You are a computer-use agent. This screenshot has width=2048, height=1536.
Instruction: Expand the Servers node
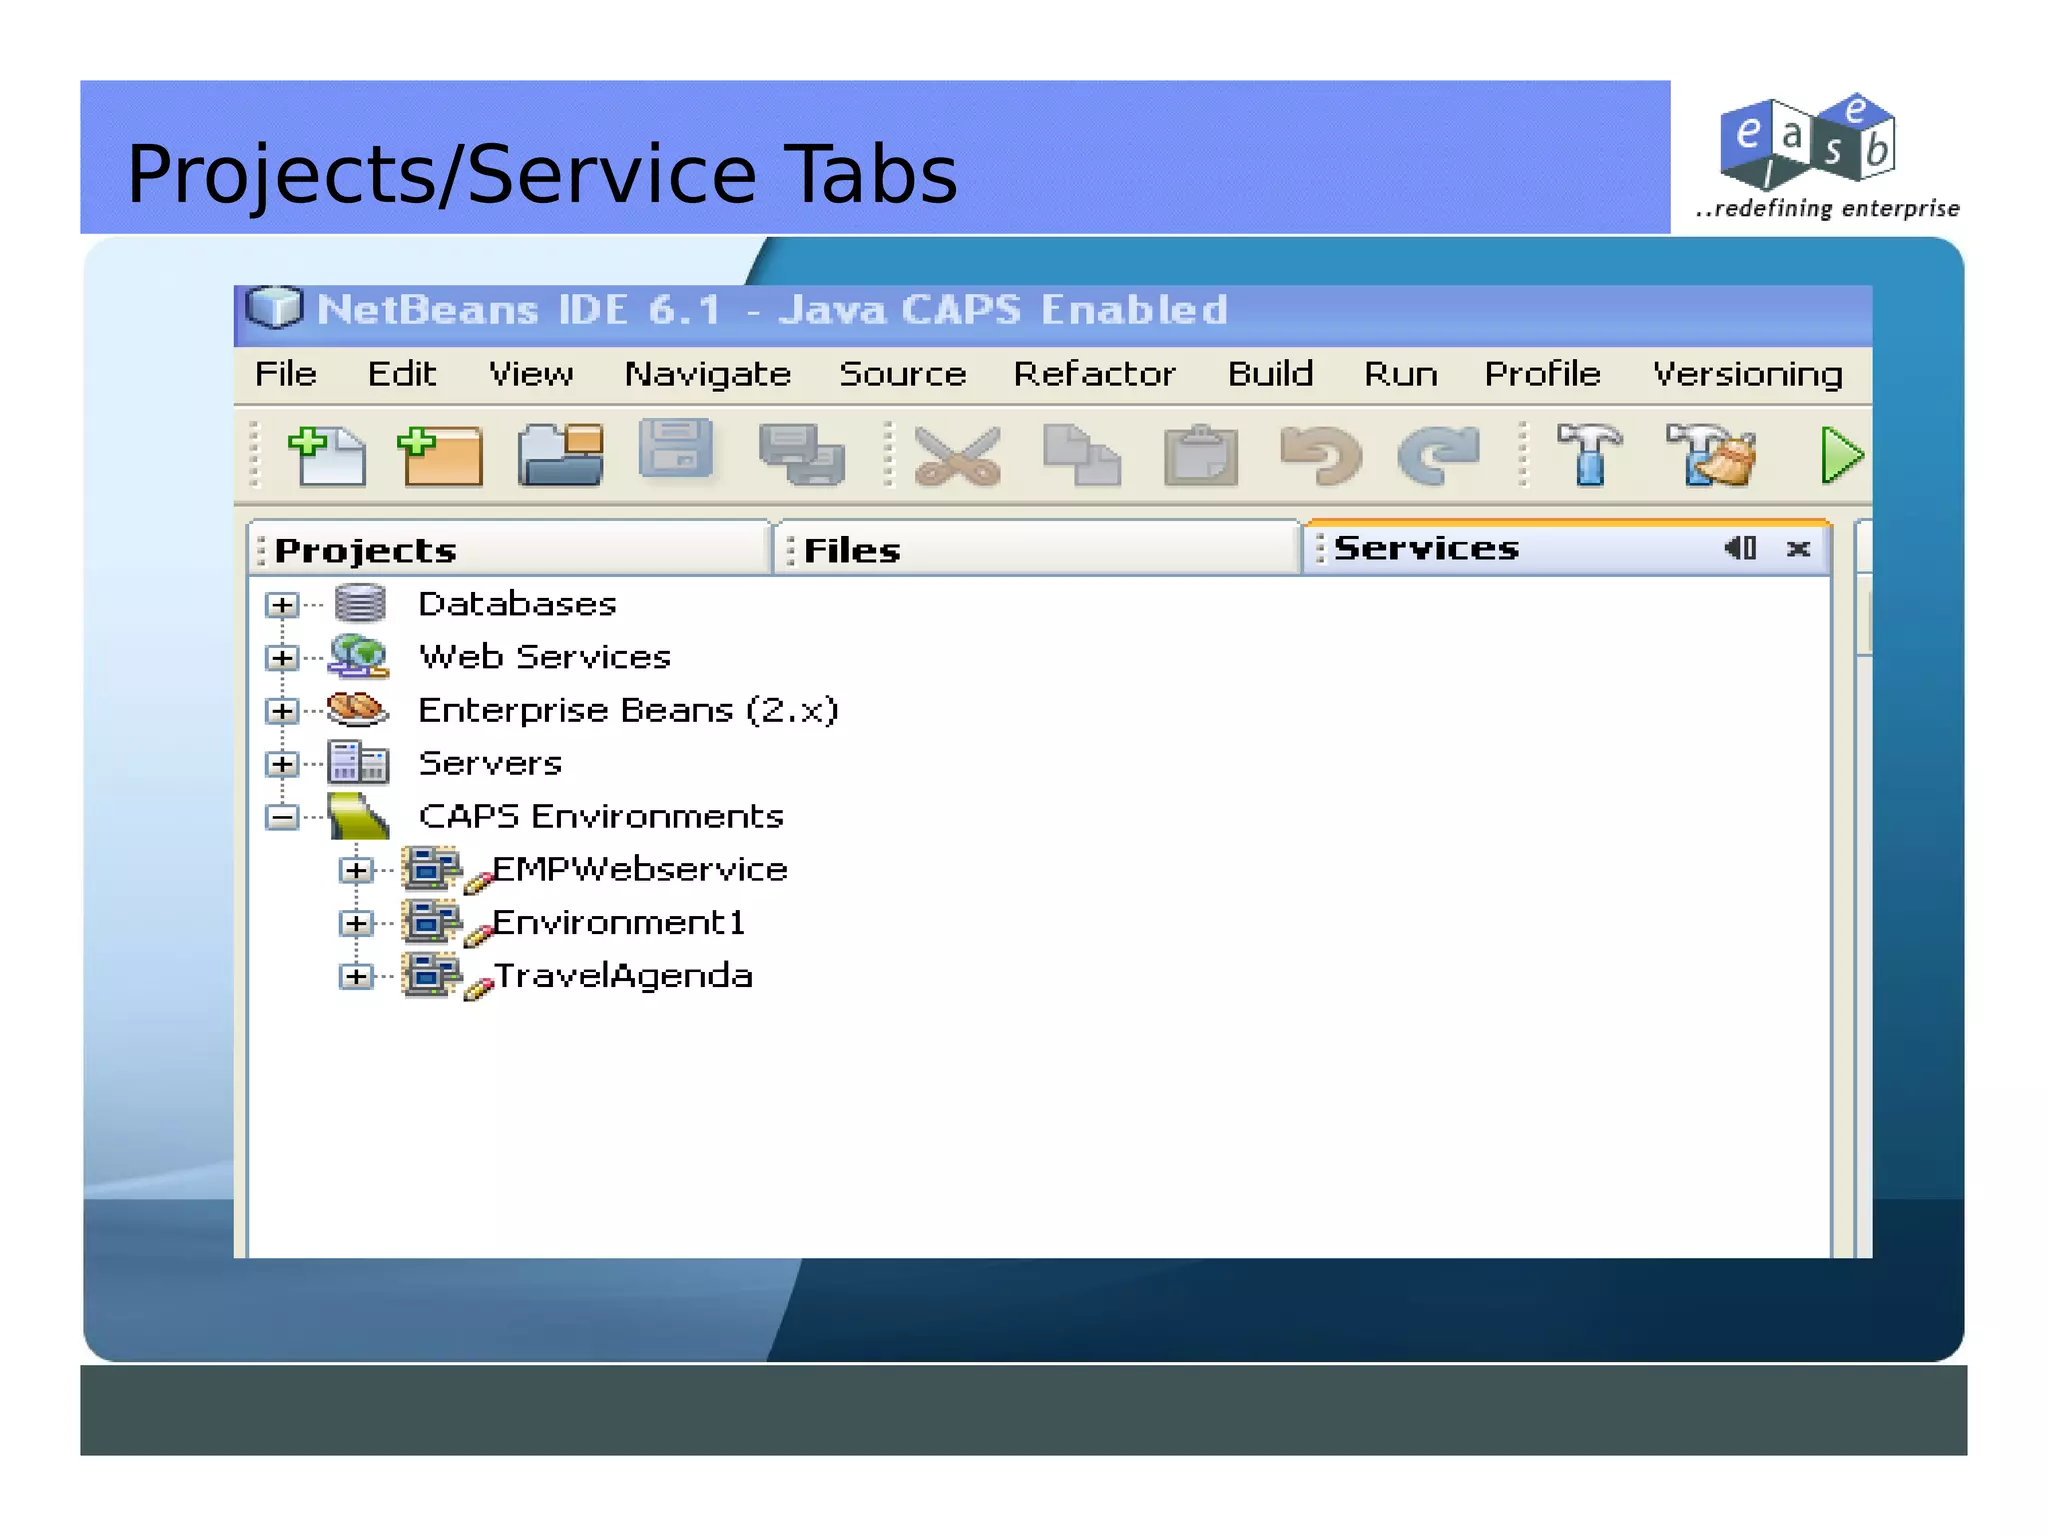coord(283,764)
